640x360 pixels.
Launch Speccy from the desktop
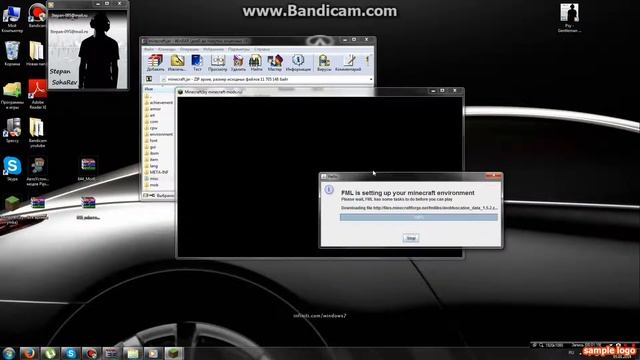(13, 130)
